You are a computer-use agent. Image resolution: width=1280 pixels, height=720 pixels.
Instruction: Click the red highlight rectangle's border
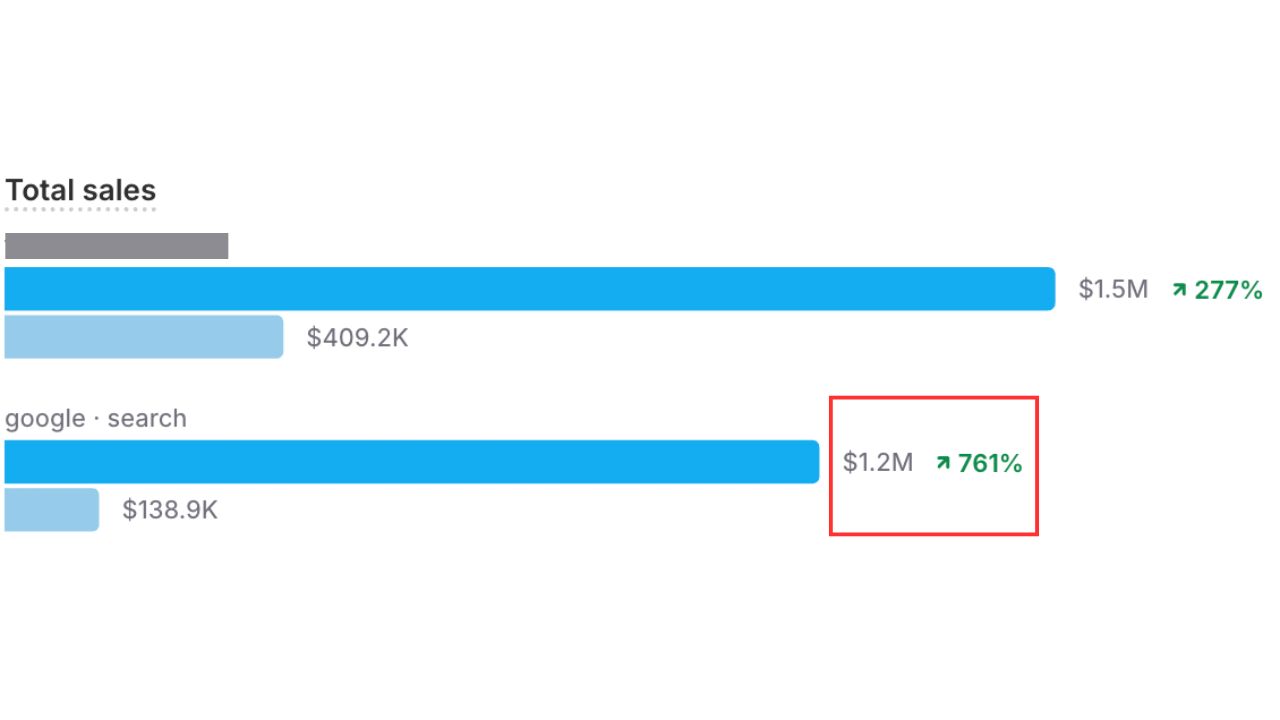pos(934,397)
